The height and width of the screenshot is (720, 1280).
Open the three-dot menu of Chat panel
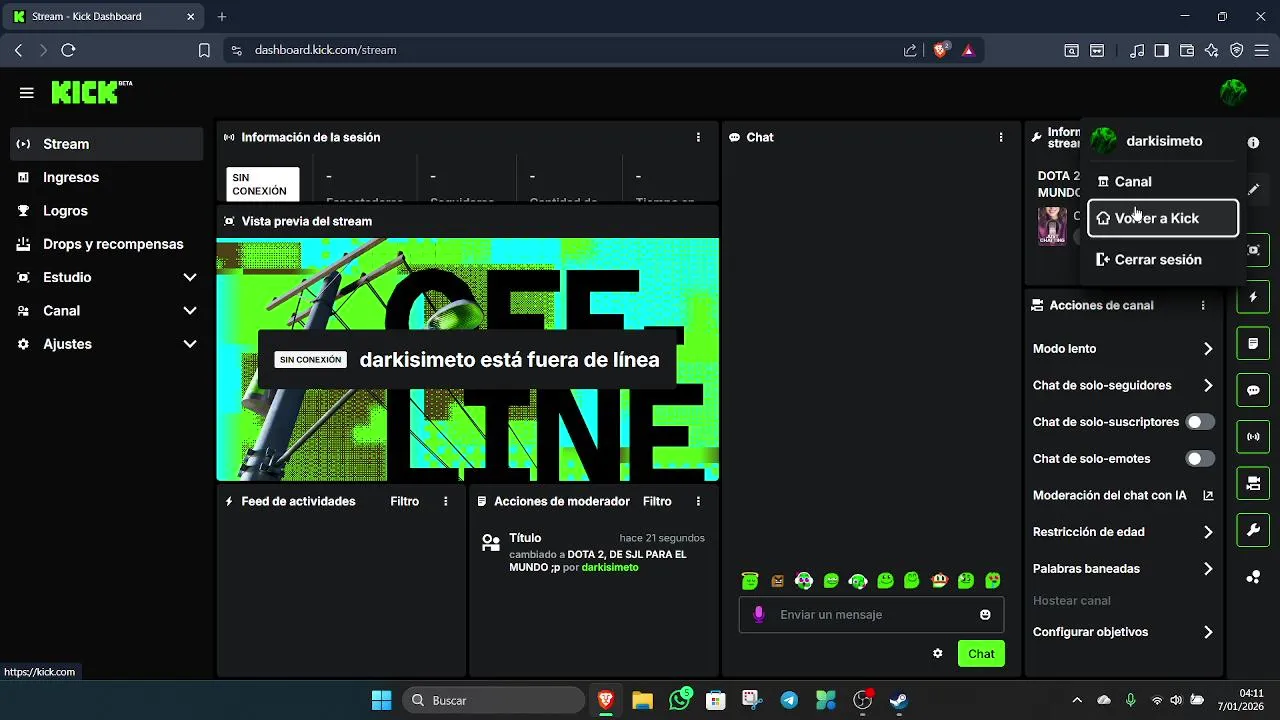point(1000,137)
